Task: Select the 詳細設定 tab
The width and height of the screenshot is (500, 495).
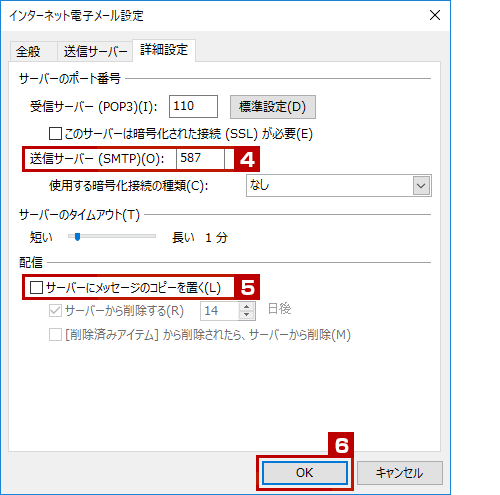Action: (x=164, y=50)
